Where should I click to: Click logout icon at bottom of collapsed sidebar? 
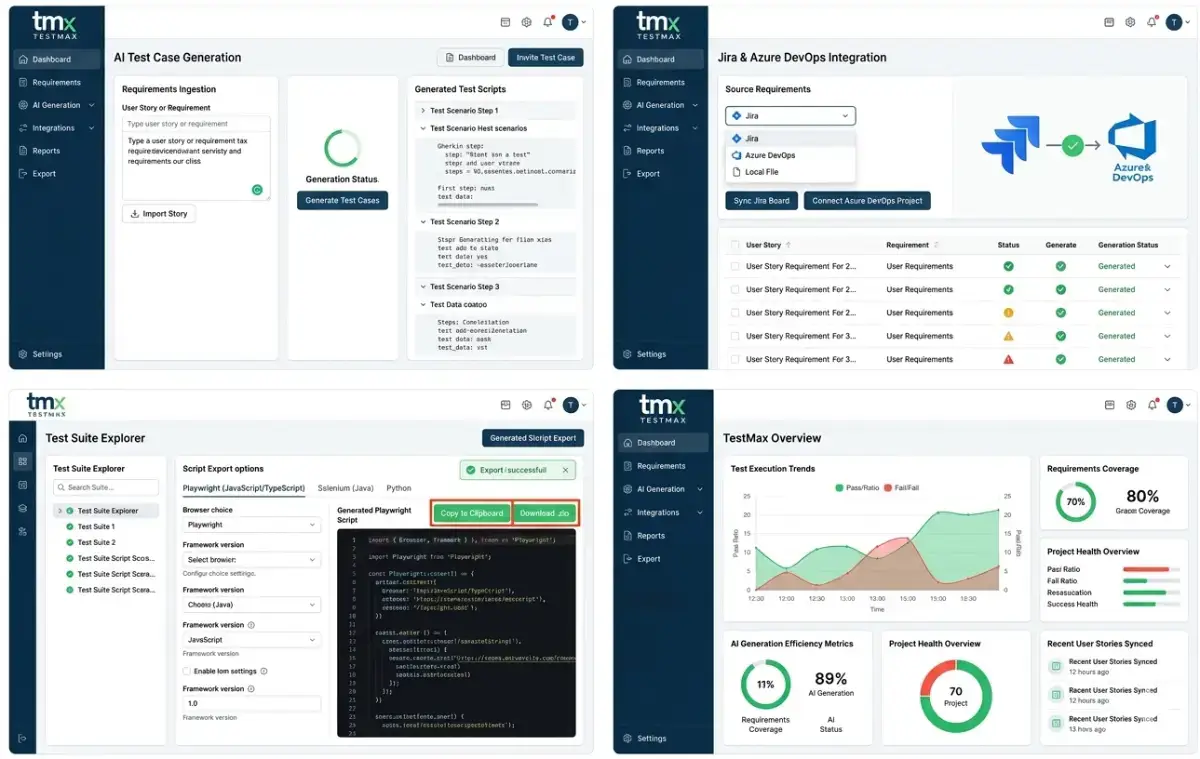[22, 739]
